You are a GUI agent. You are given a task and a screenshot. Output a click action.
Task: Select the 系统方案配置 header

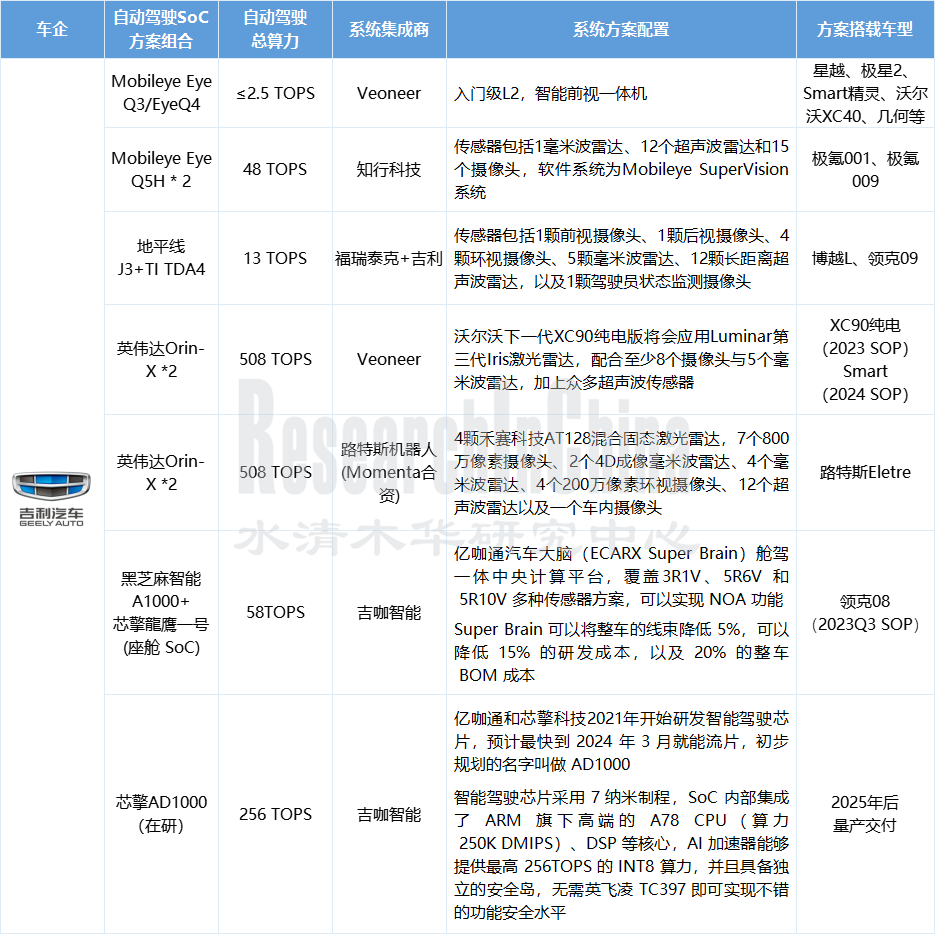[x=621, y=29]
